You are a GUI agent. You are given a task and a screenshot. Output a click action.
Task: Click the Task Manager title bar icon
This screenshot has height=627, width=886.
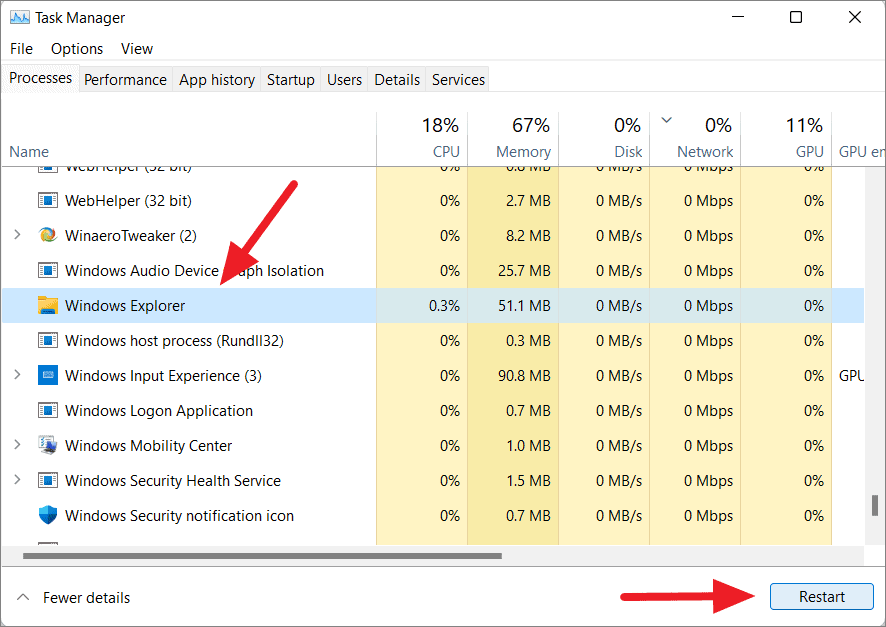(20, 18)
